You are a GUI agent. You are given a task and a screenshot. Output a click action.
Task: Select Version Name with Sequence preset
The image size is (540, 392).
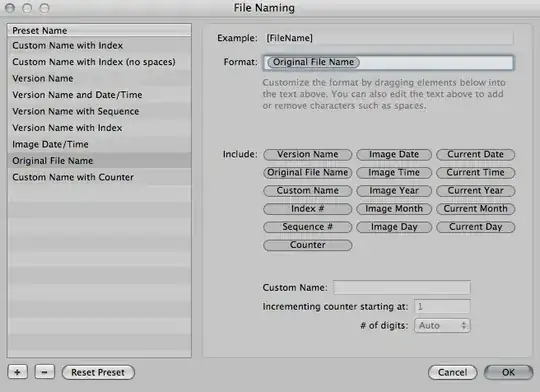click(99, 111)
